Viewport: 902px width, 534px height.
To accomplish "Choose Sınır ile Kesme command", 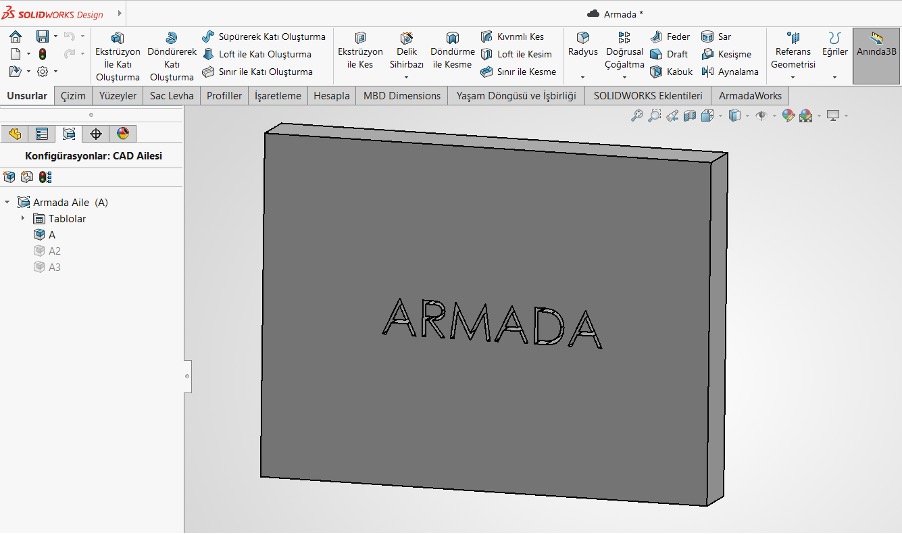I will 518,72.
